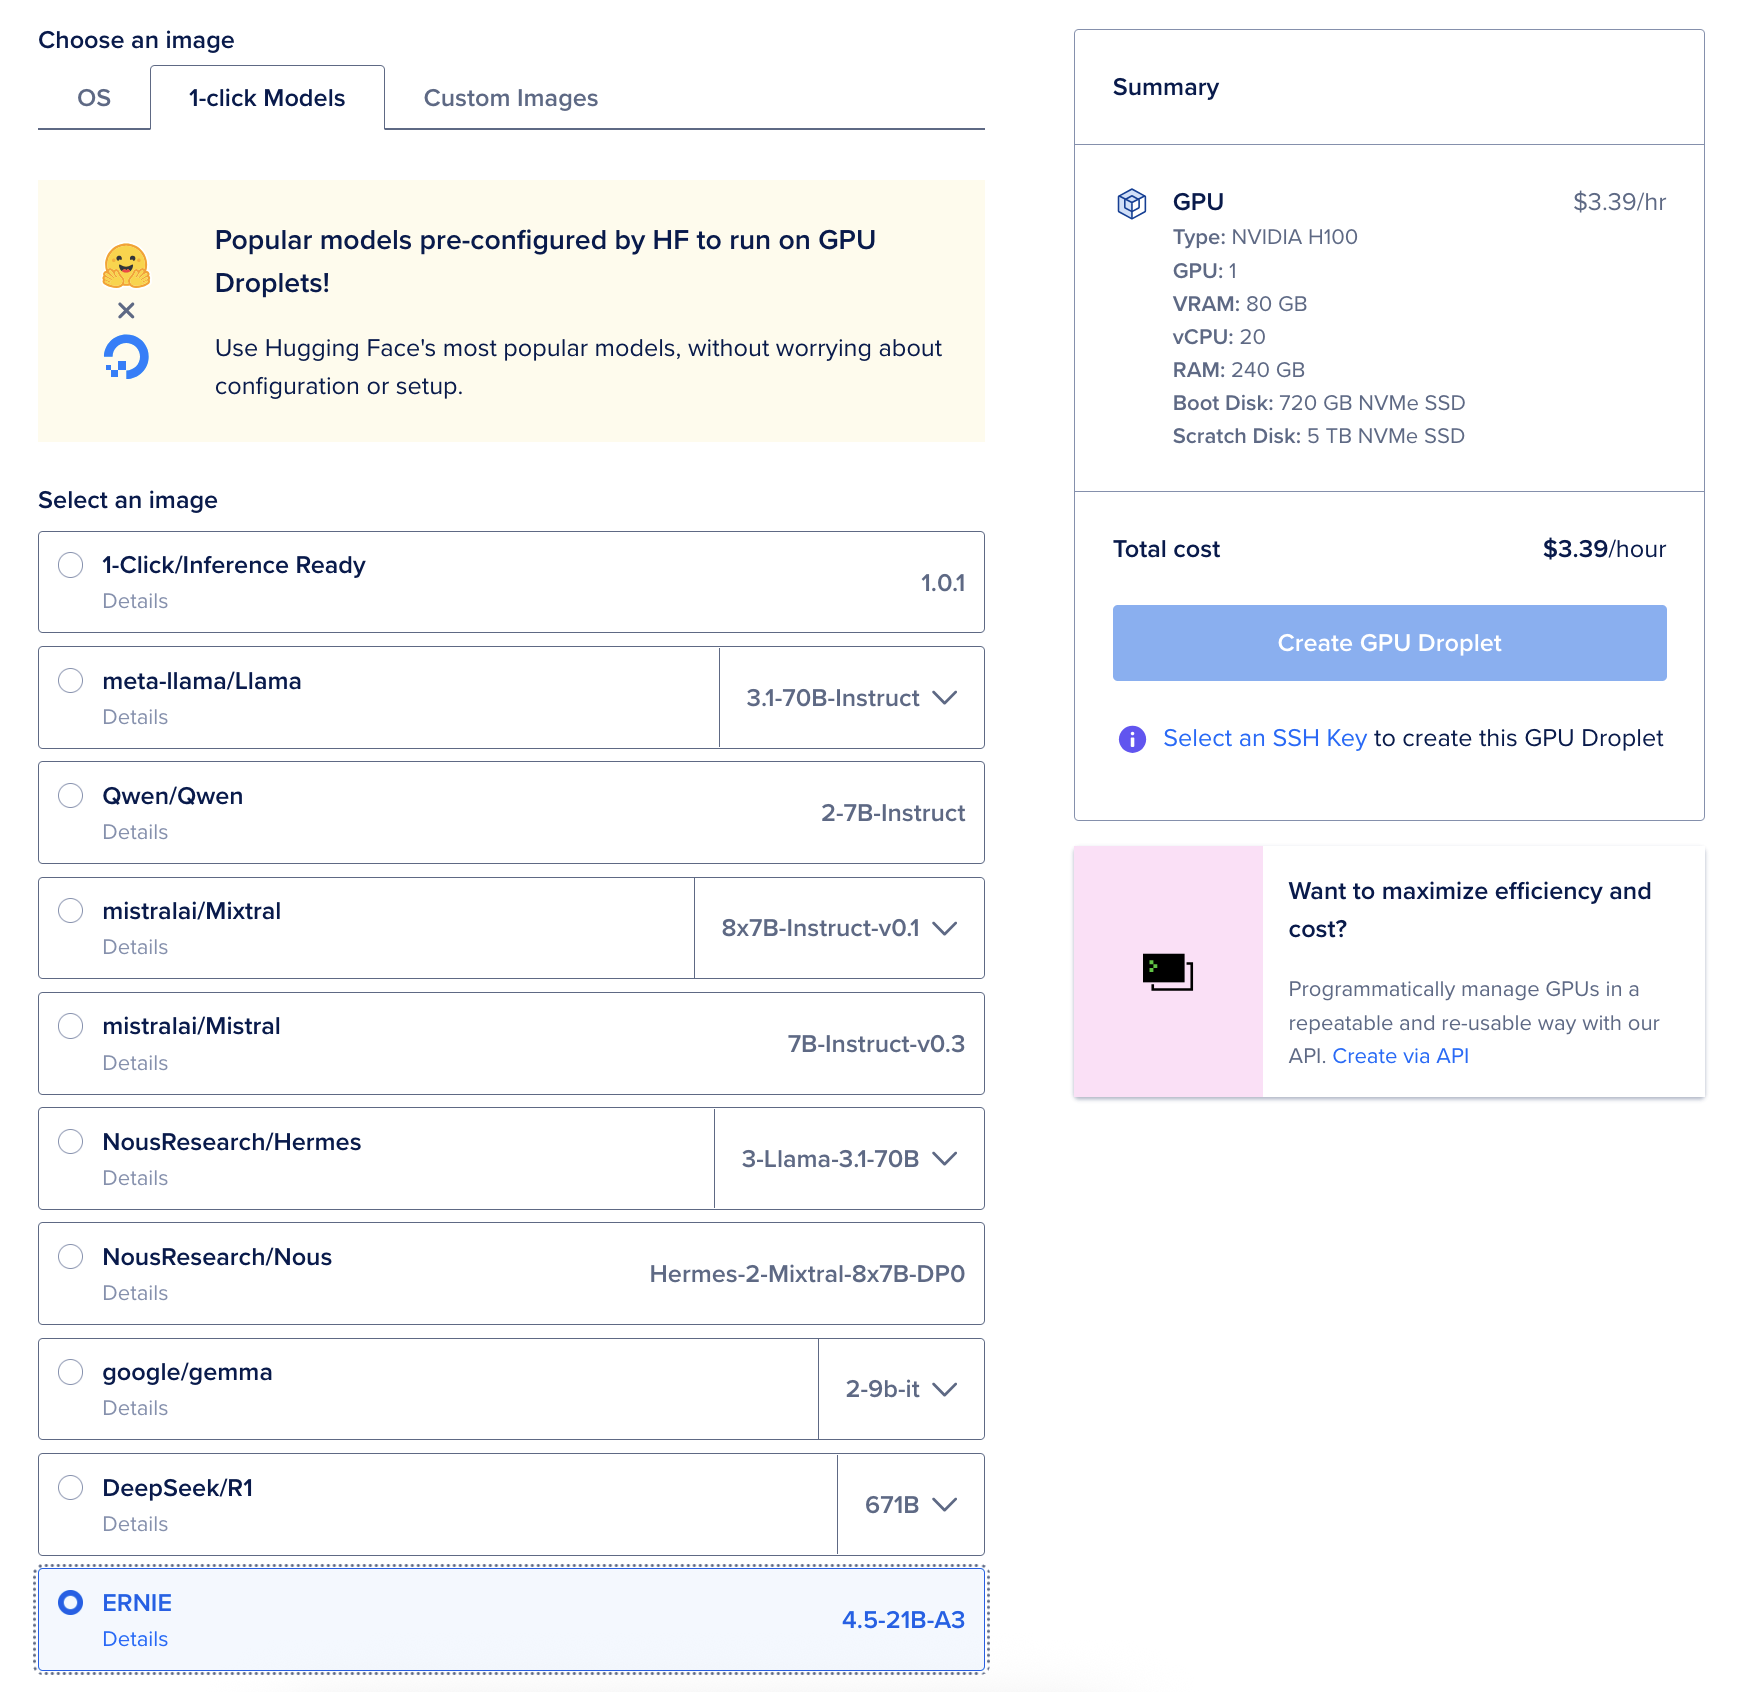The image size is (1746, 1692).
Task: Click the vCPU: 20 line
Action: pyautogui.click(x=1218, y=337)
